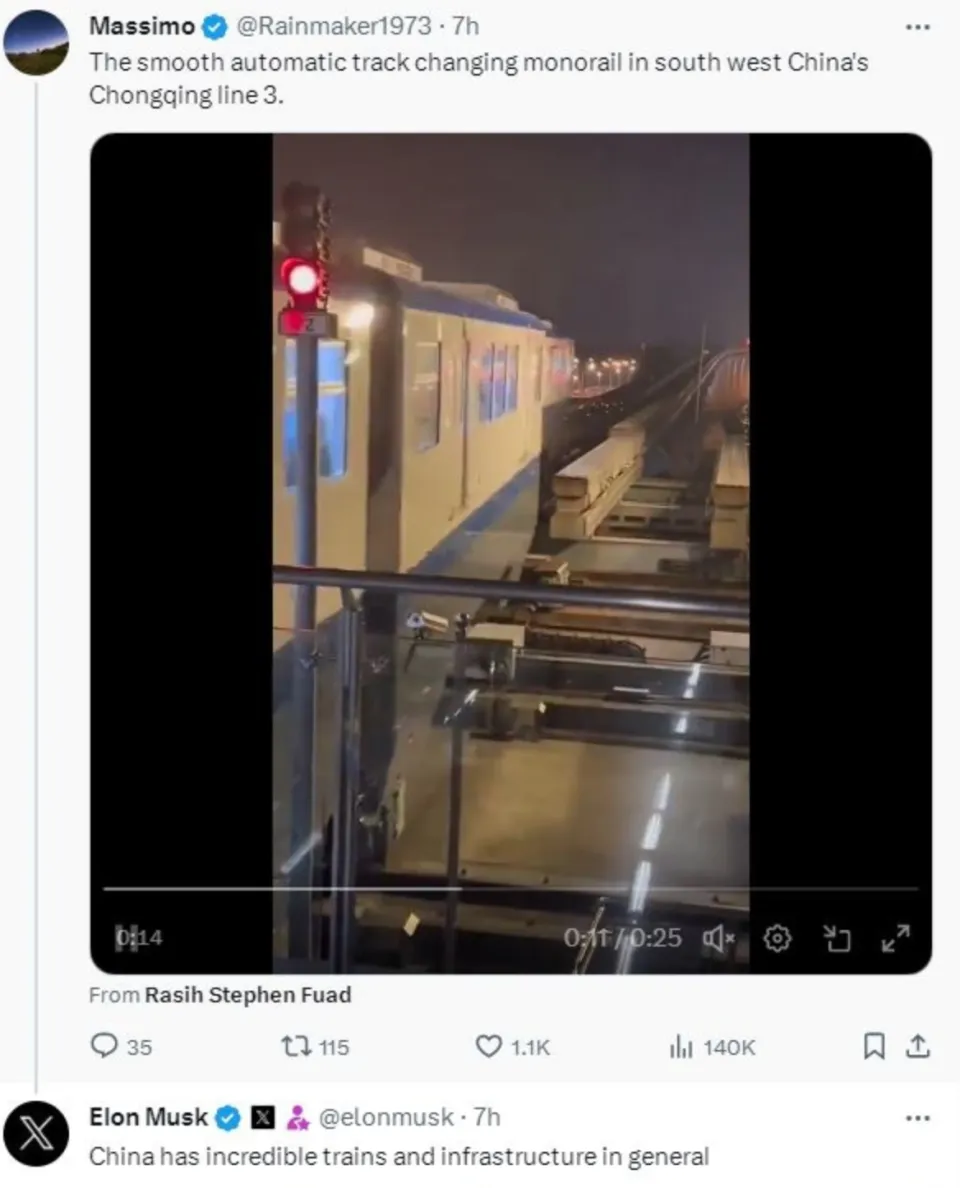This screenshot has height=1188, width=960.
Task: Click the Rasih Stephen Fuad source link
Action: pos(248,995)
